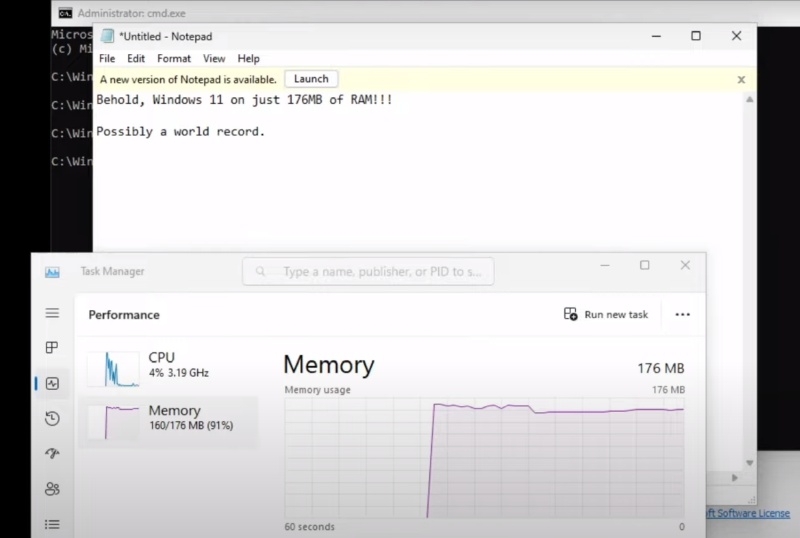Dismiss the Notepad new version banner
The width and height of the screenshot is (800, 538).
pos(741,79)
